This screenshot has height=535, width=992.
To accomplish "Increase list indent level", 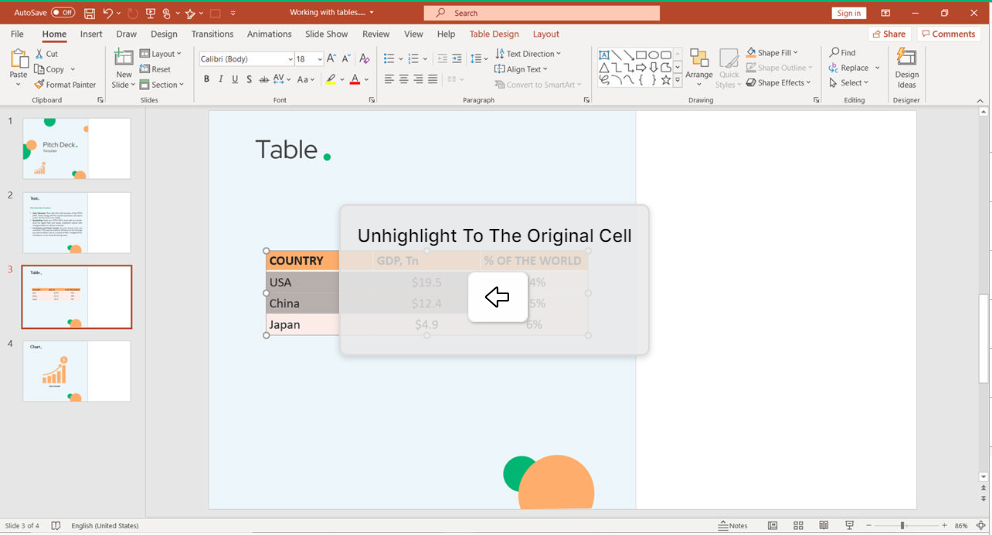I will pyautogui.click(x=457, y=58).
